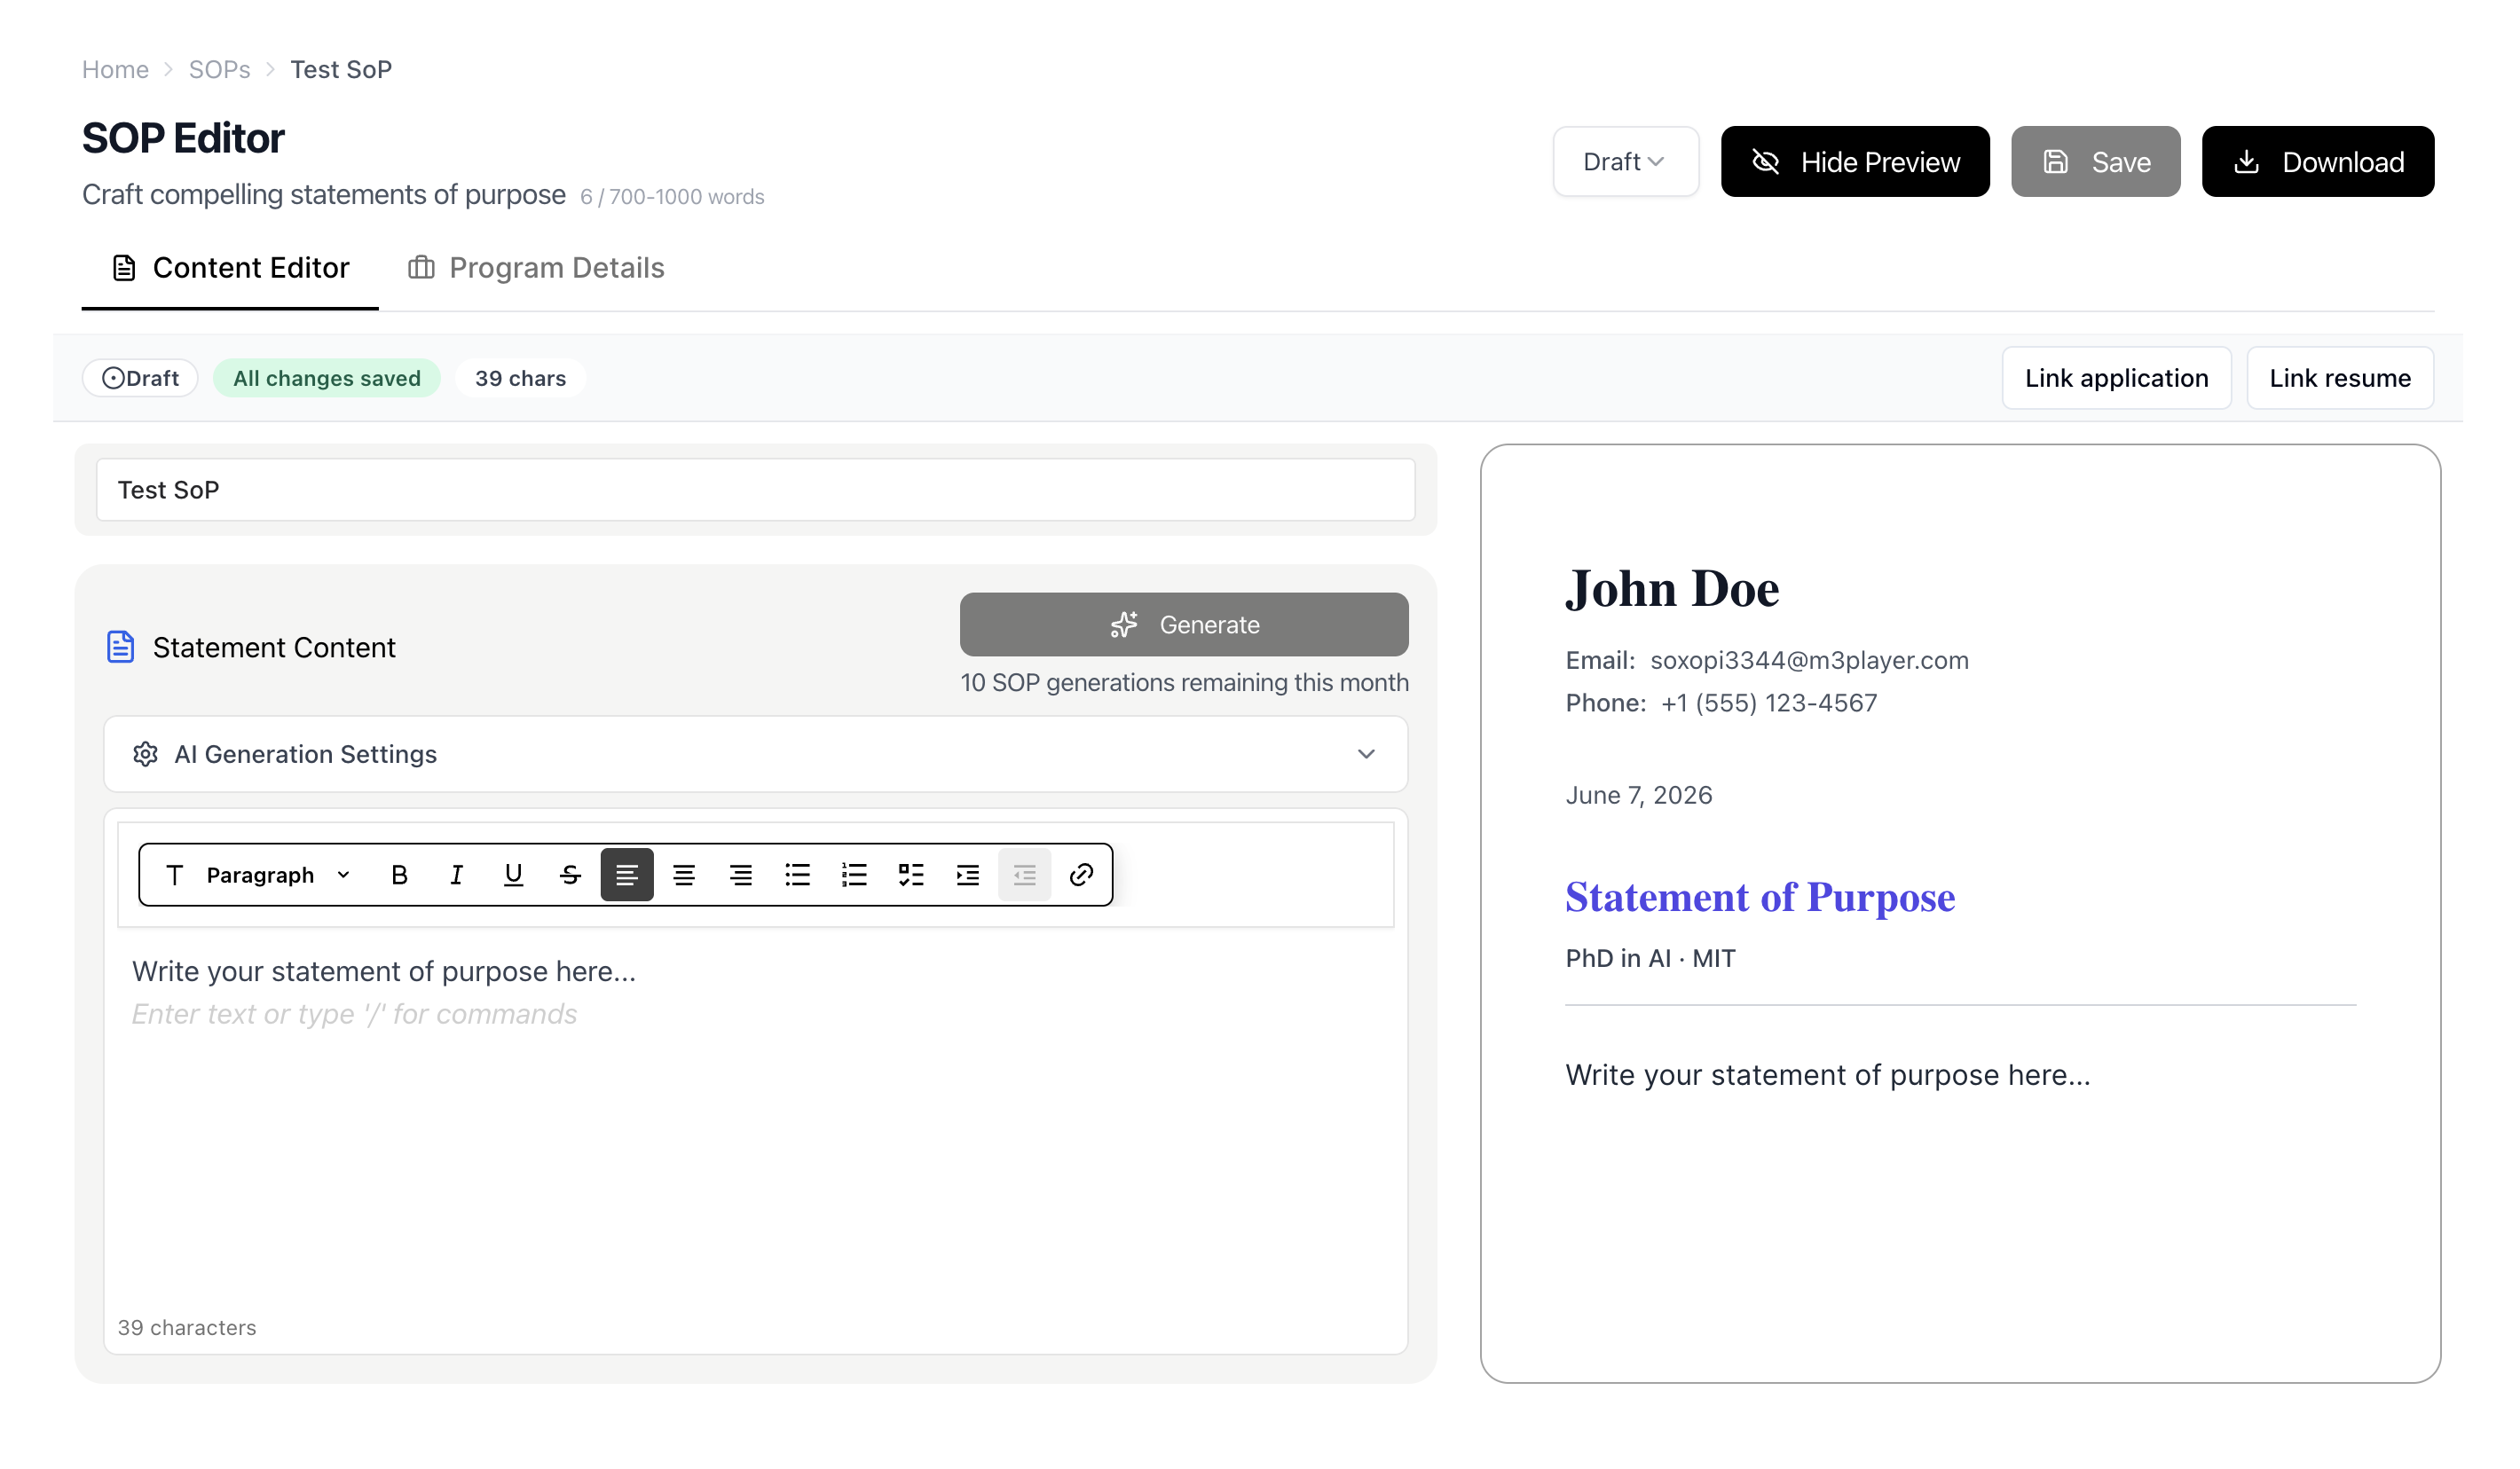The image size is (2520, 1469).
Task: Click Link resume button
Action: click(x=2341, y=378)
